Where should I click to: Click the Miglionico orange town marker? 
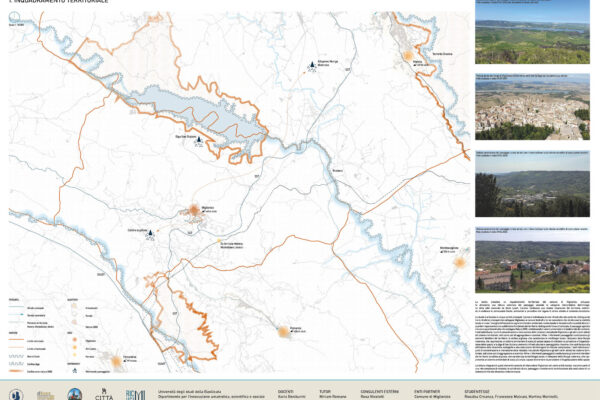[194, 210]
